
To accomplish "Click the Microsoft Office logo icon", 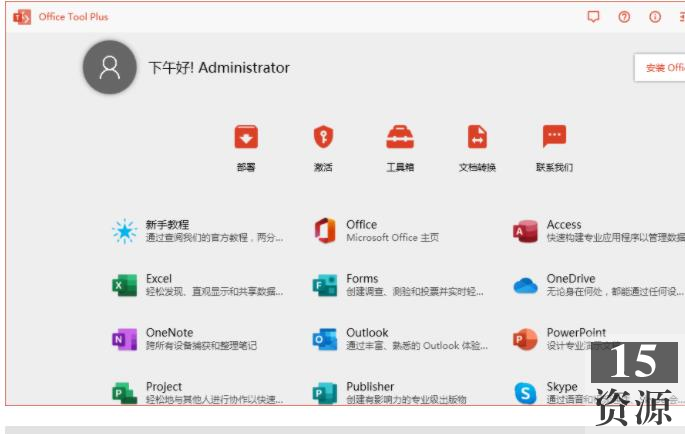I will click(325, 230).
